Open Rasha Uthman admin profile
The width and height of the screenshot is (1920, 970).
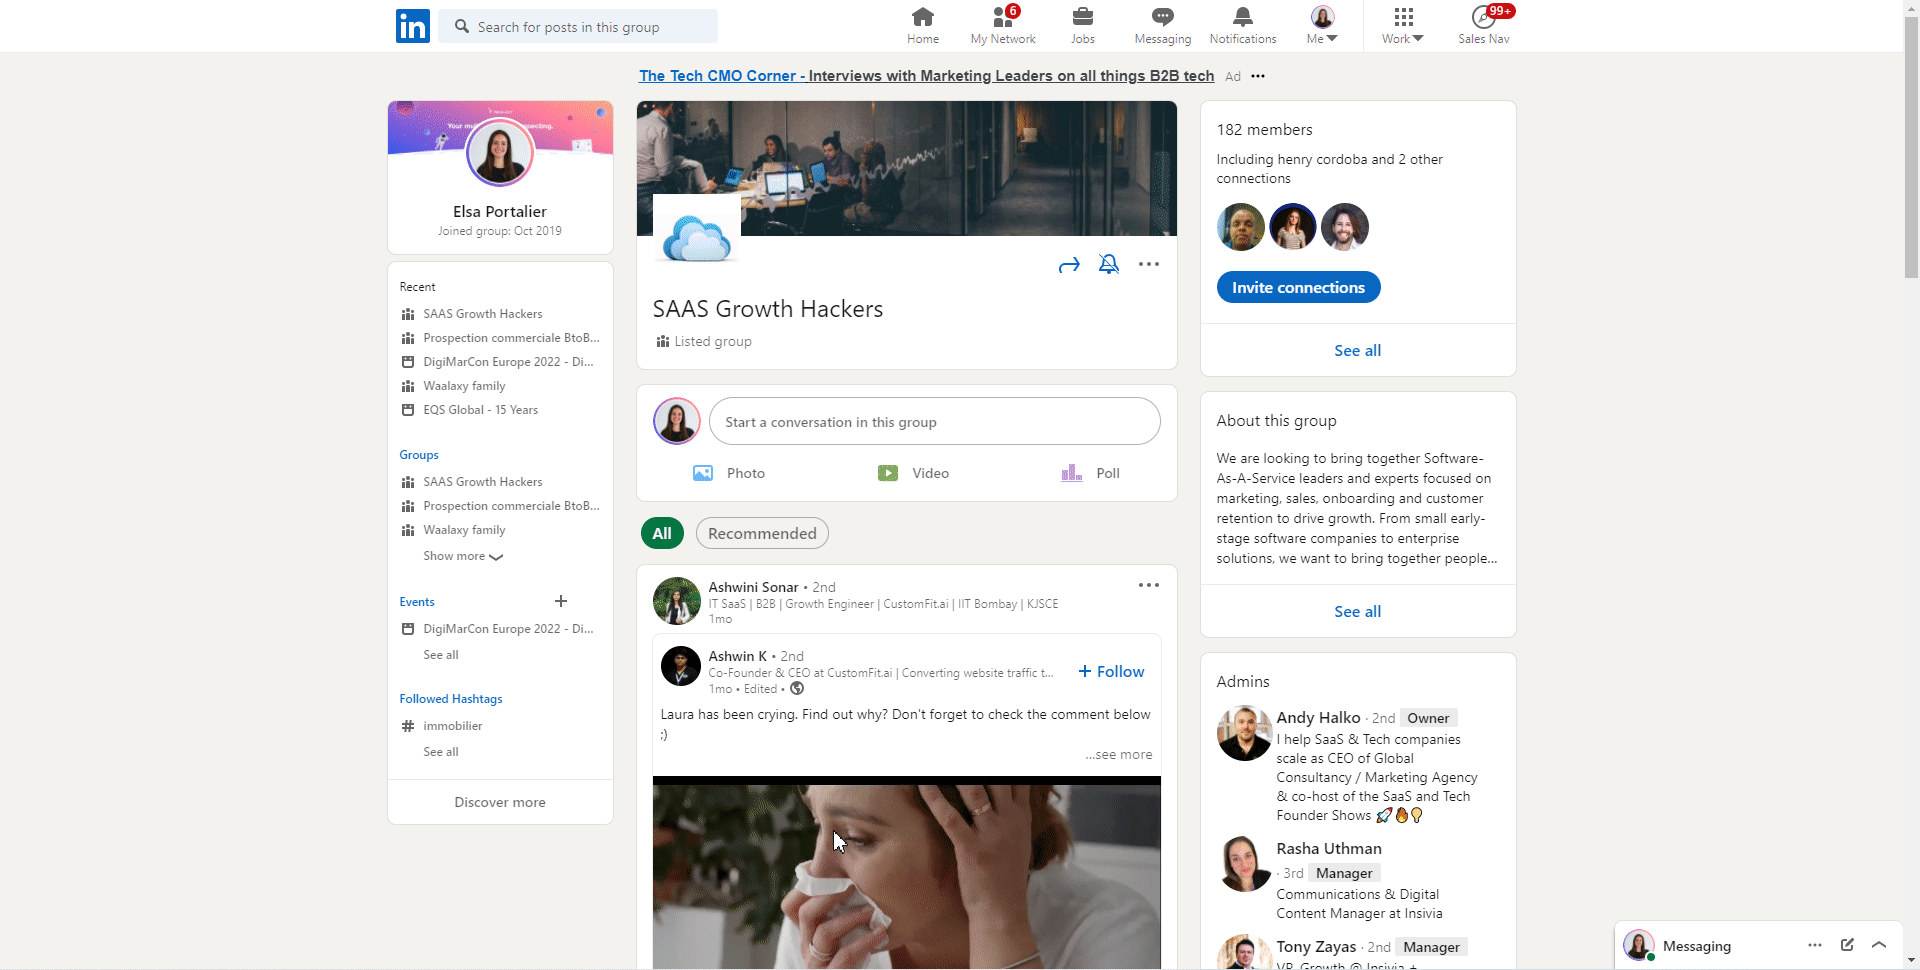(x=1329, y=849)
